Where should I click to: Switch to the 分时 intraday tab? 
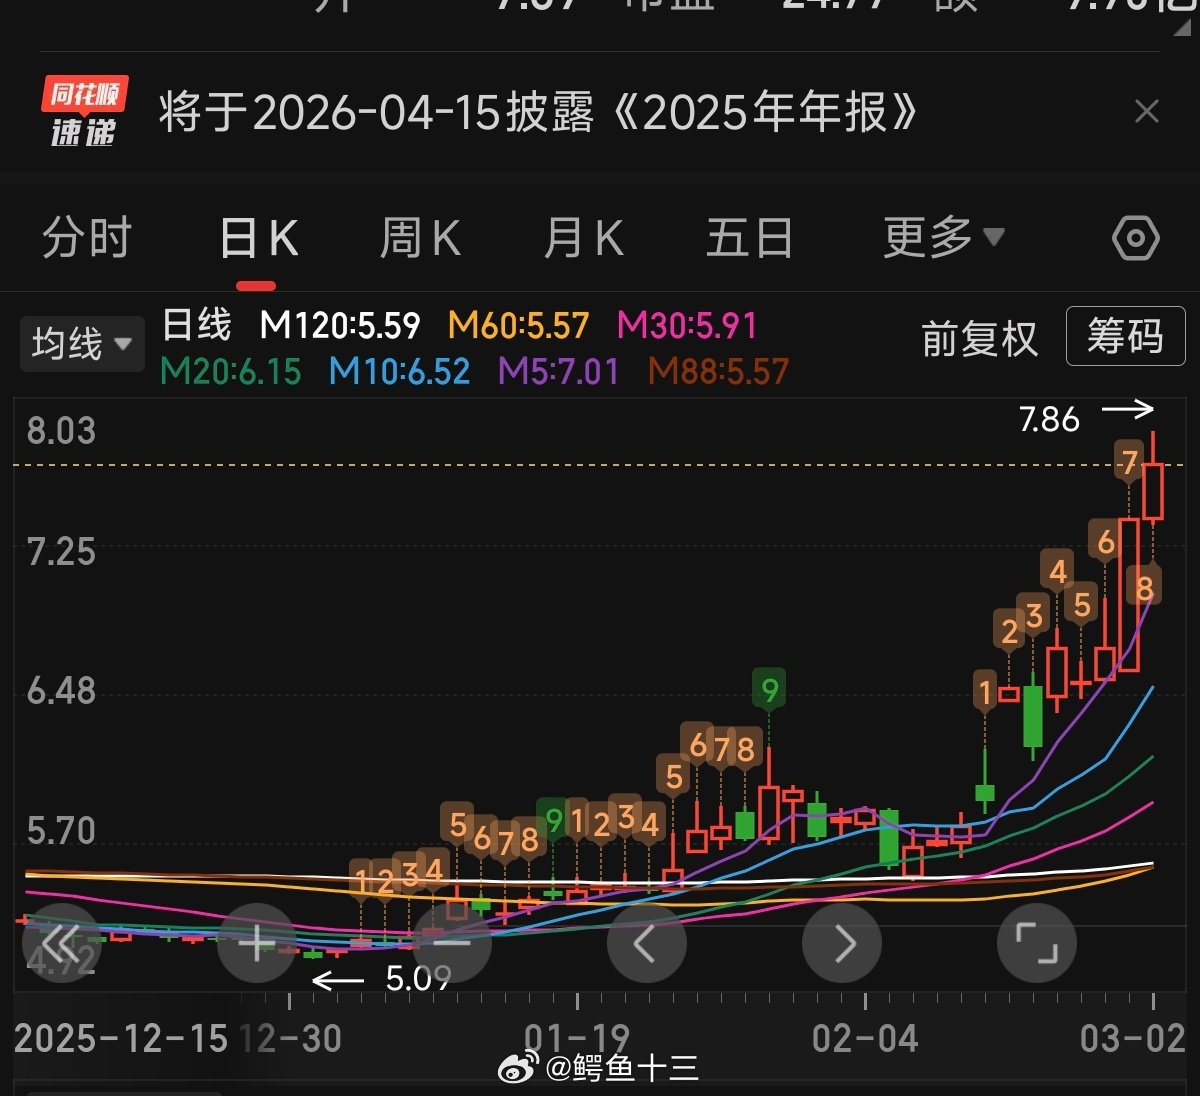coord(88,238)
